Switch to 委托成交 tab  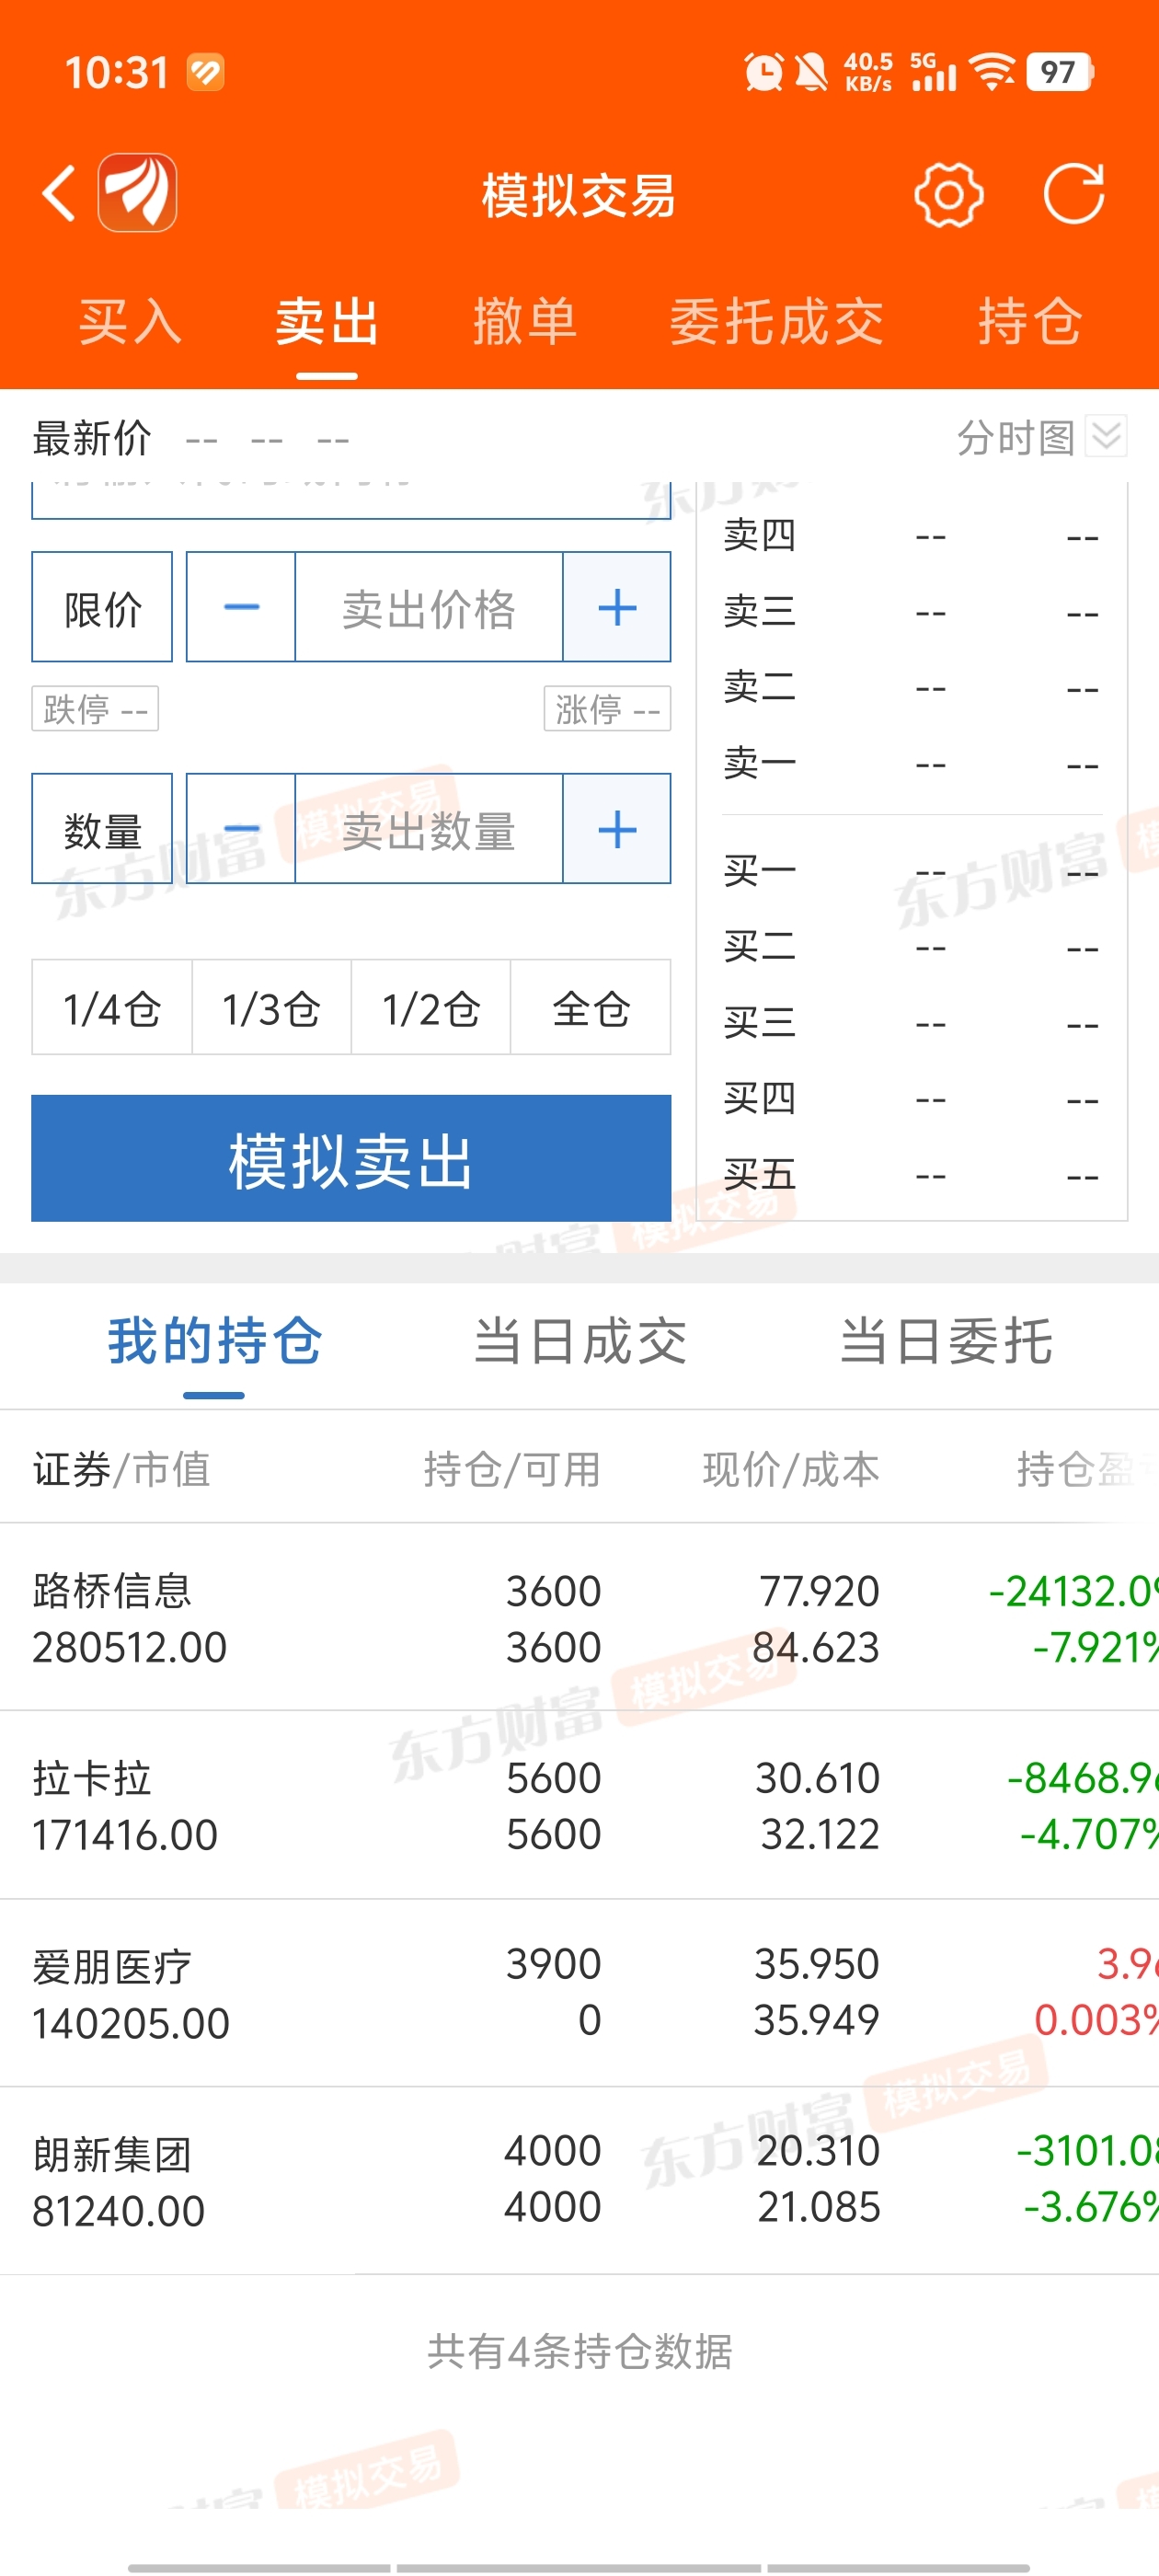point(776,322)
